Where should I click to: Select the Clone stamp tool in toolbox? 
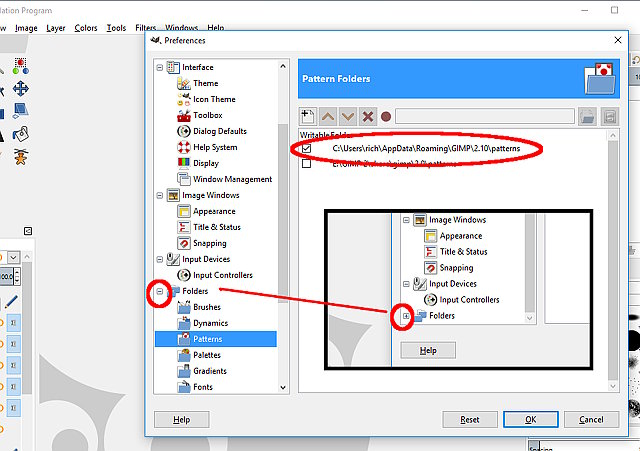(20, 133)
